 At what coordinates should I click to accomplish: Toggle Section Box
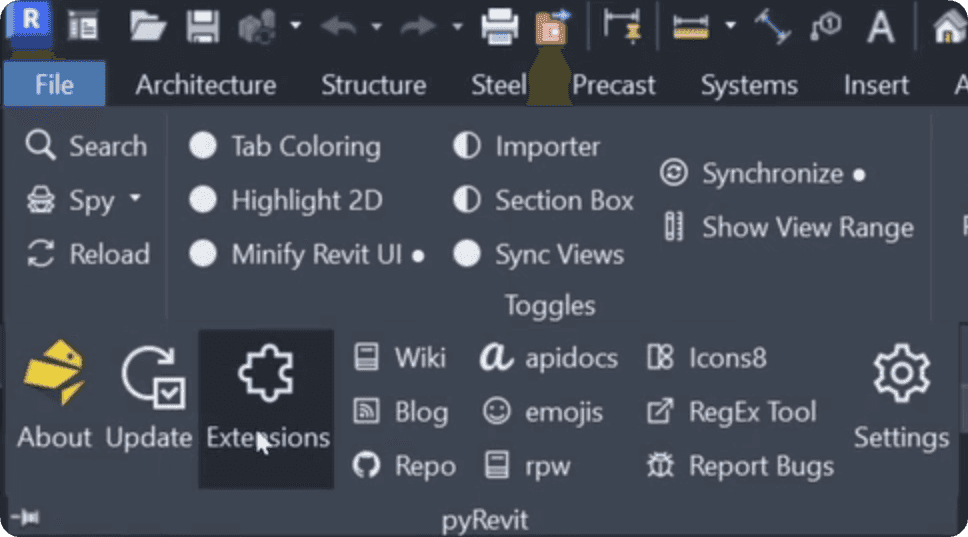point(543,200)
